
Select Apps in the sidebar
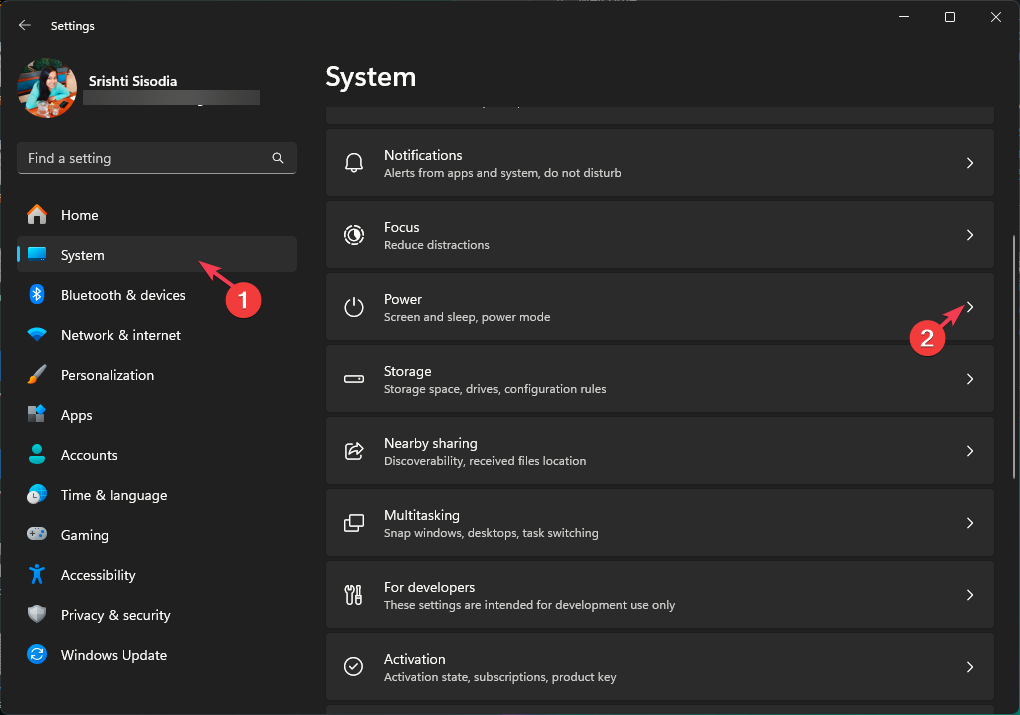pos(76,415)
